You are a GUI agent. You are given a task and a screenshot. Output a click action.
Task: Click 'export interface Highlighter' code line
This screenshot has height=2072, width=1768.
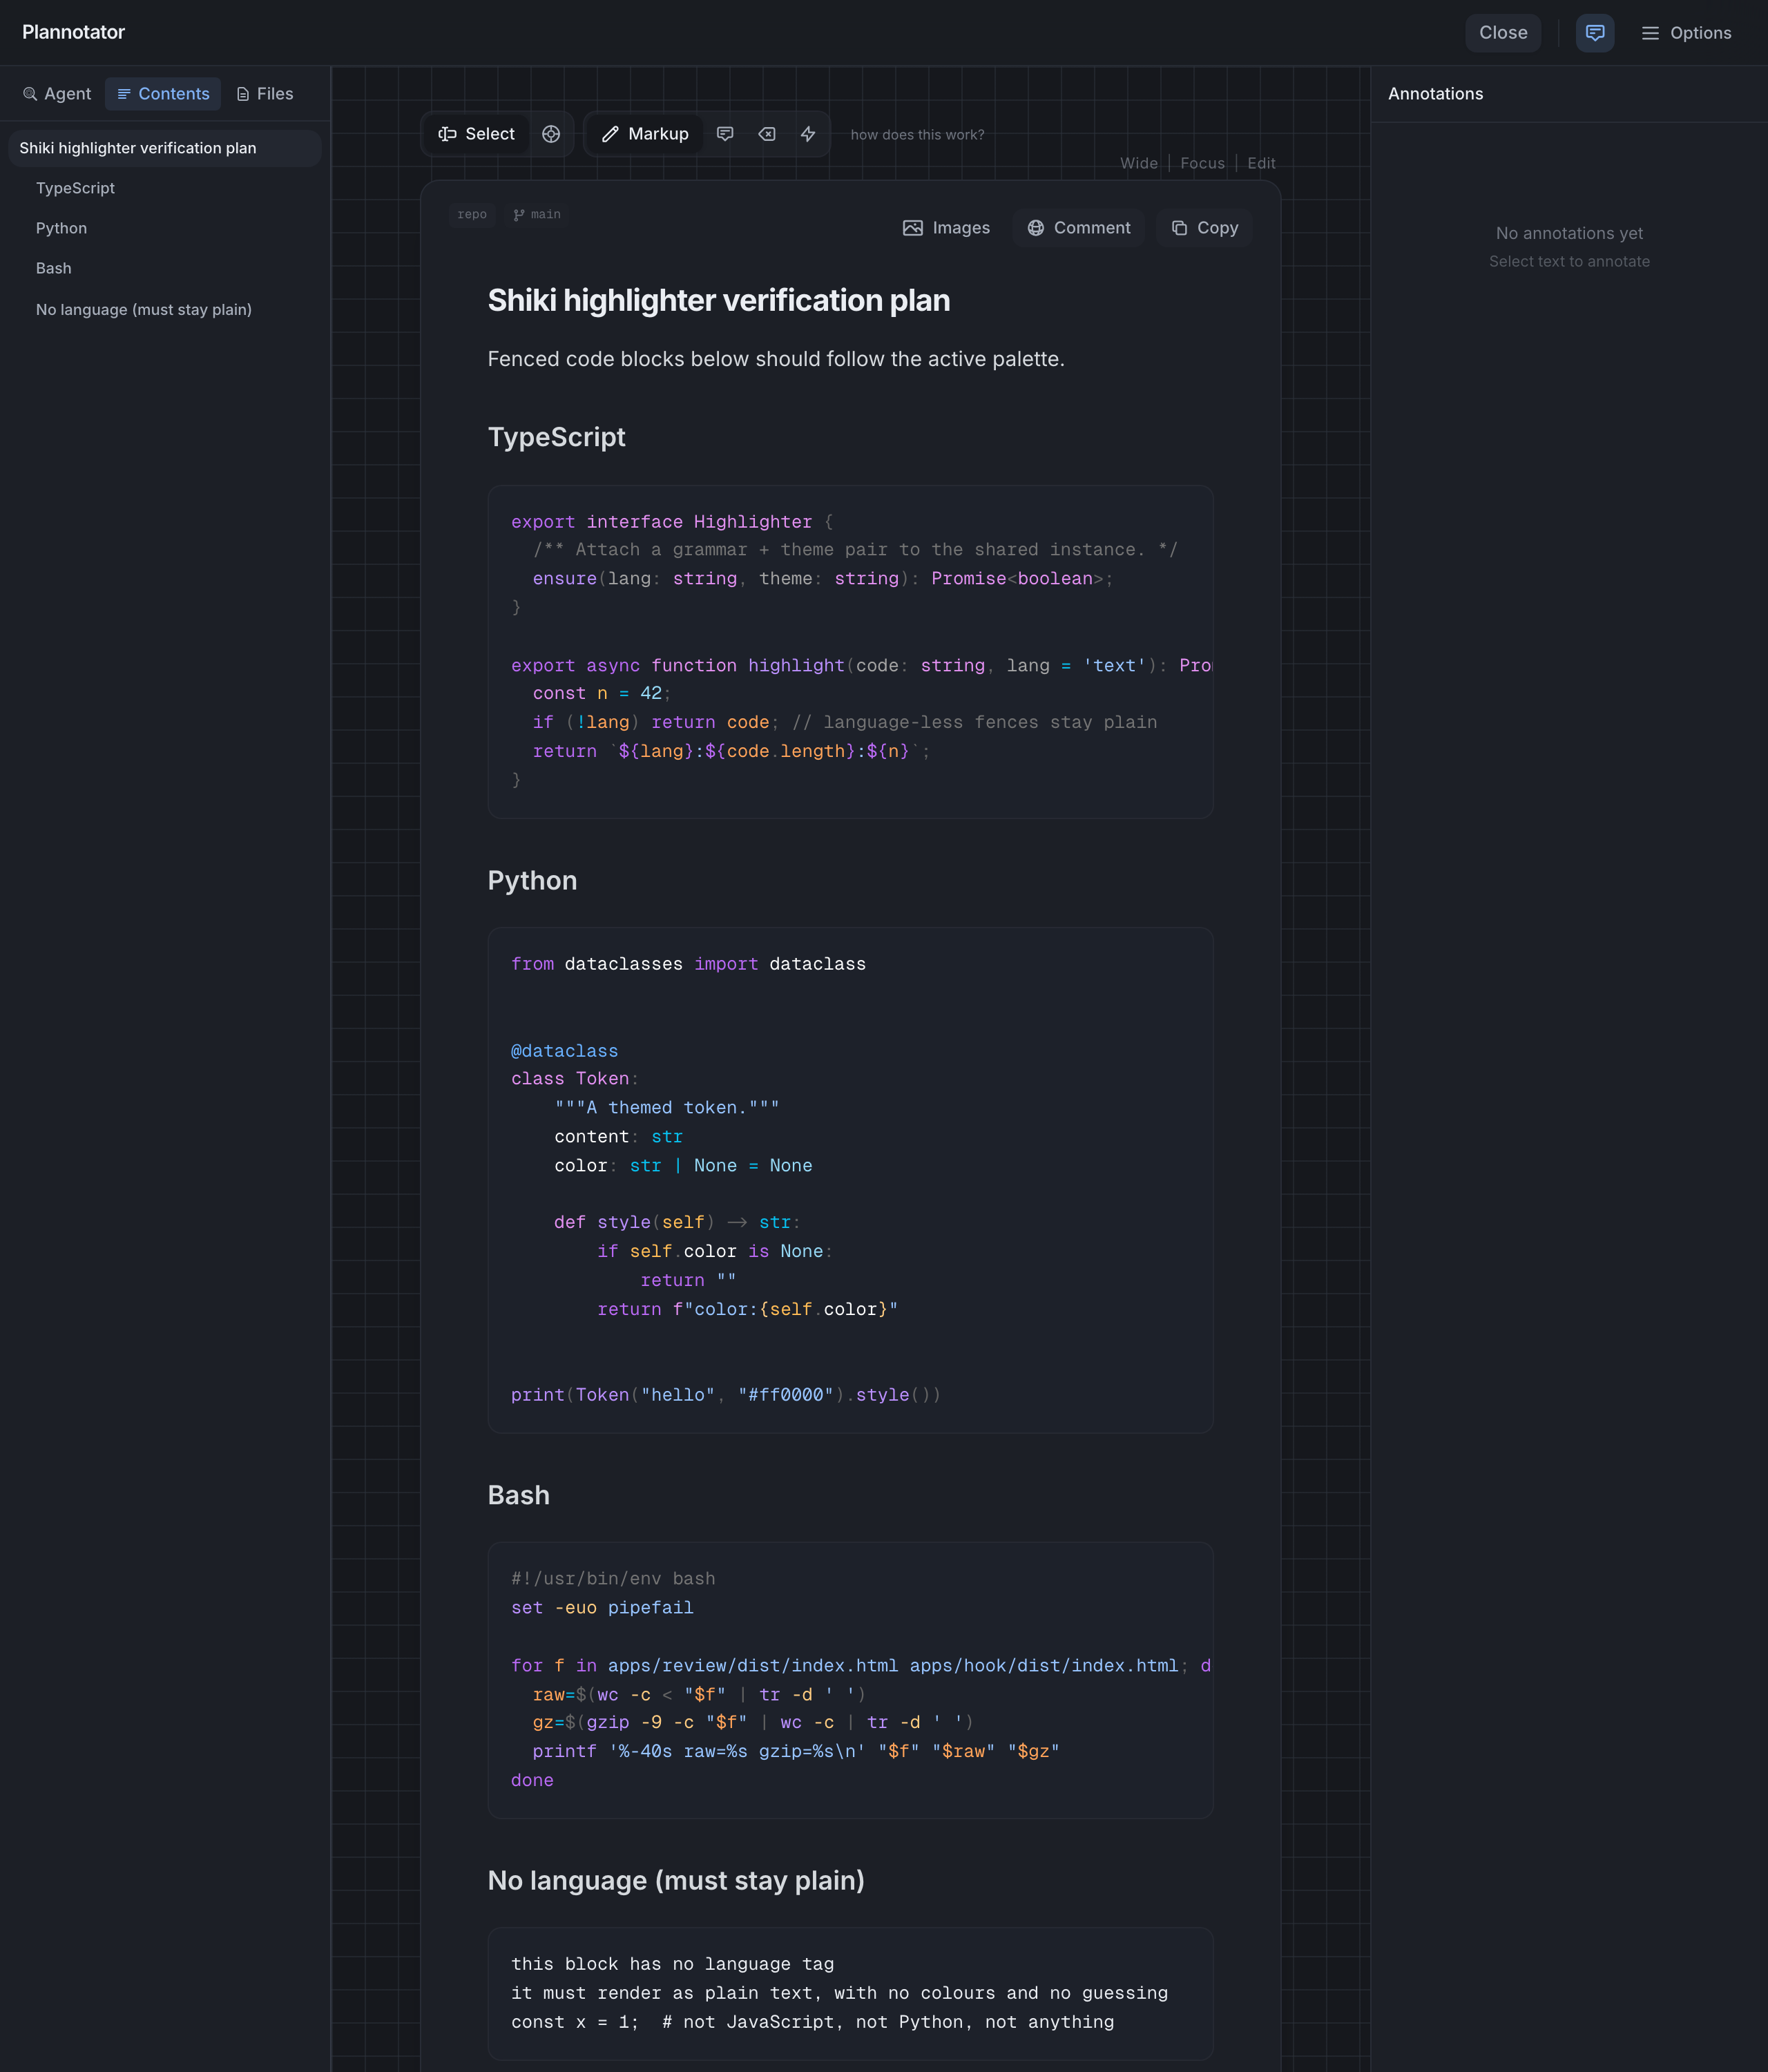coord(672,522)
